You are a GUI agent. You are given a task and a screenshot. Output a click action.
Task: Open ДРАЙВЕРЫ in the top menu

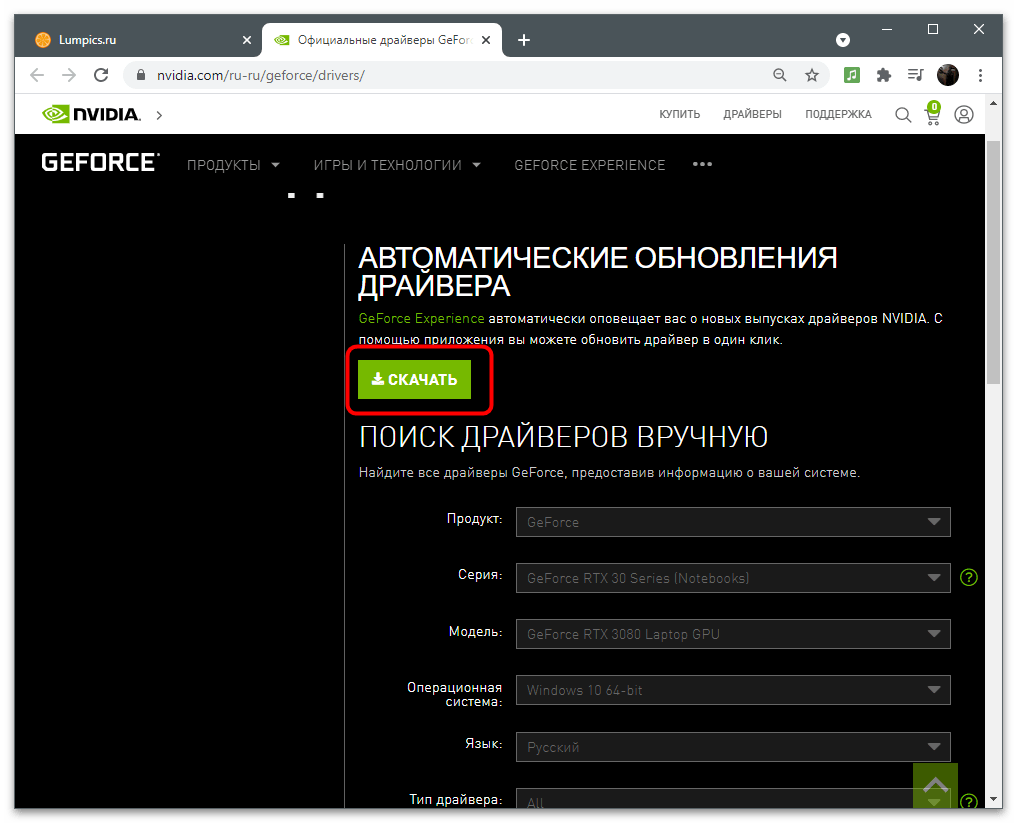coord(752,114)
